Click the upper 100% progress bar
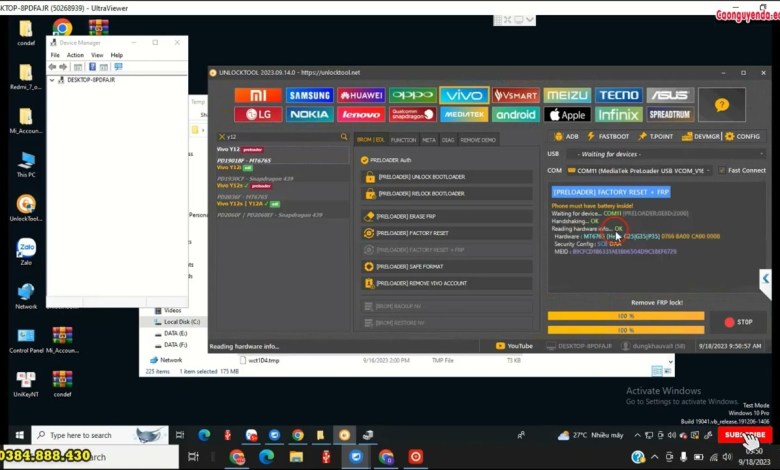The height and width of the screenshot is (470, 780). pyautogui.click(x=626, y=316)
